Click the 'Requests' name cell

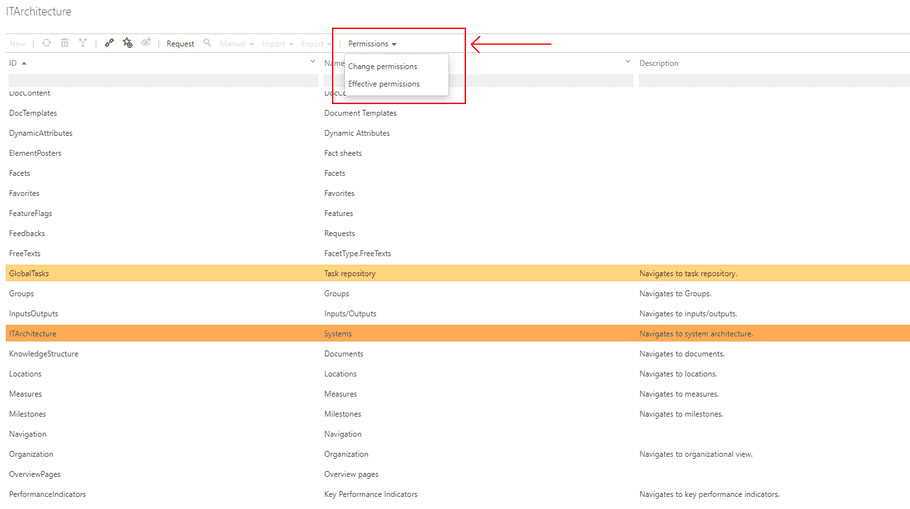point(340,233)
